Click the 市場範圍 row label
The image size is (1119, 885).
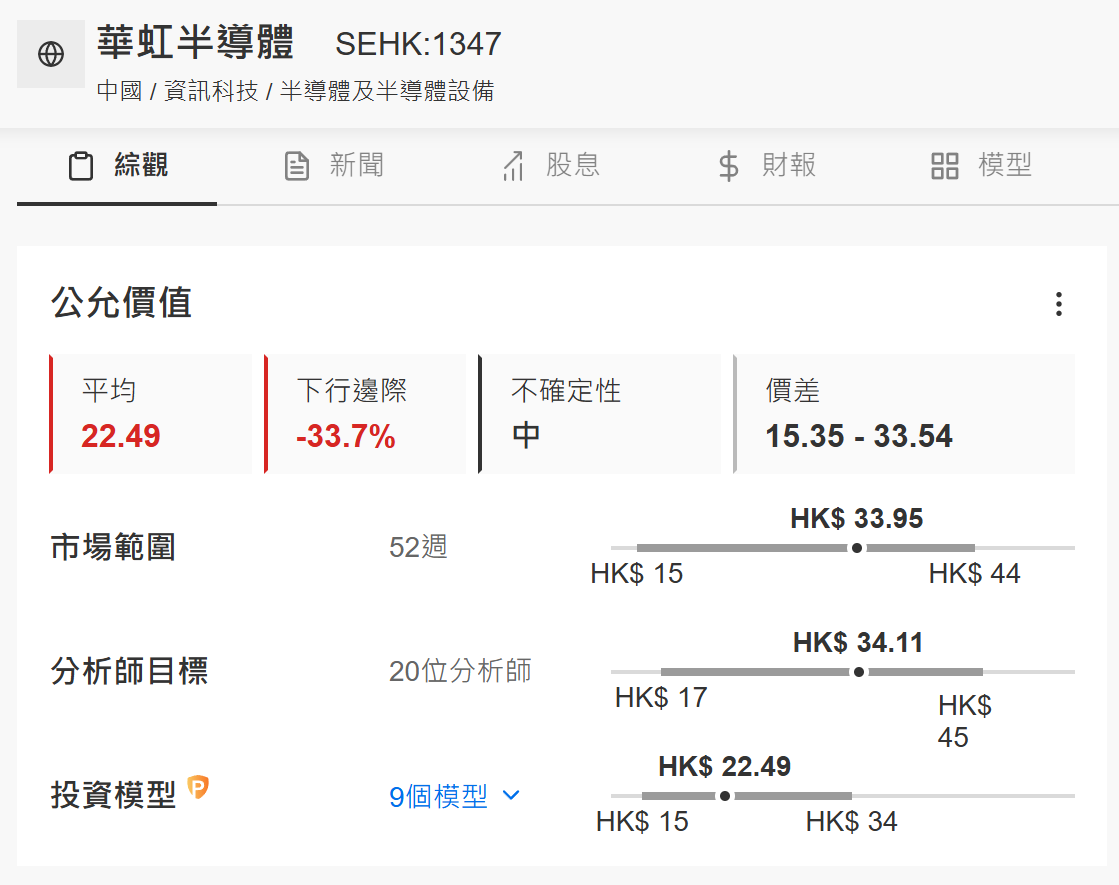coord(113,548)
